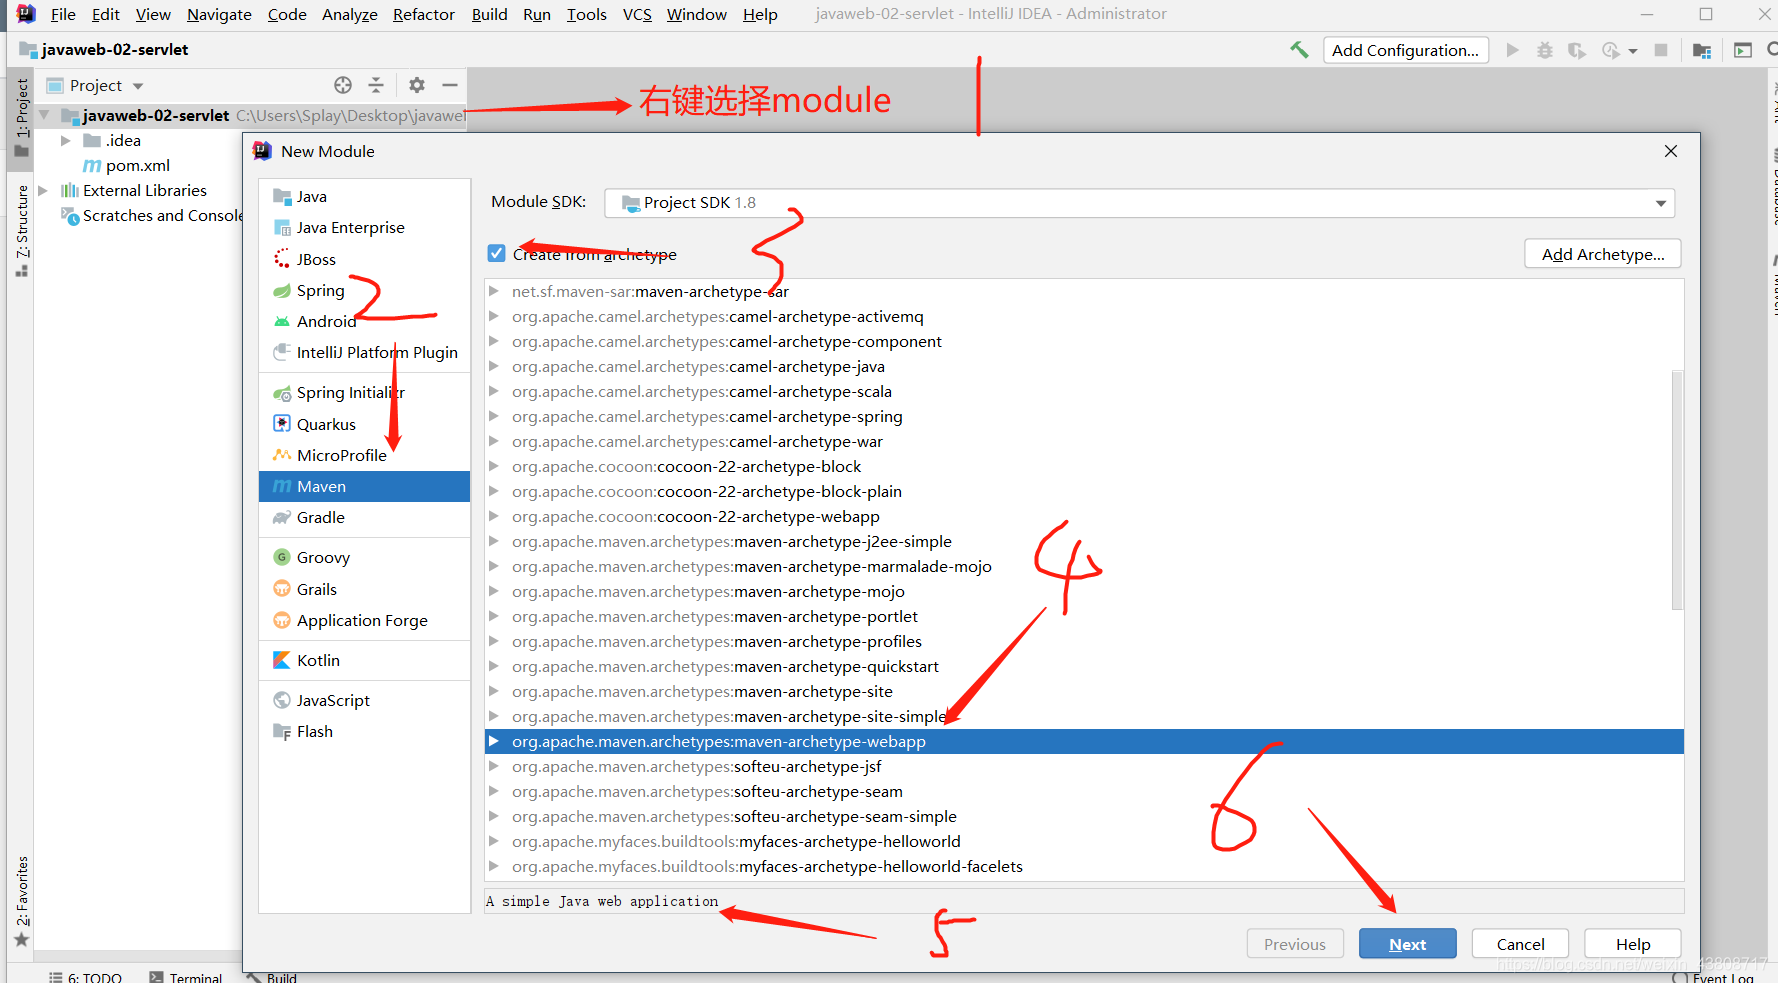The height and width of the screenshot is (983, 1778).
Task: Select Gradle module type
Action: tap(364, 518)
